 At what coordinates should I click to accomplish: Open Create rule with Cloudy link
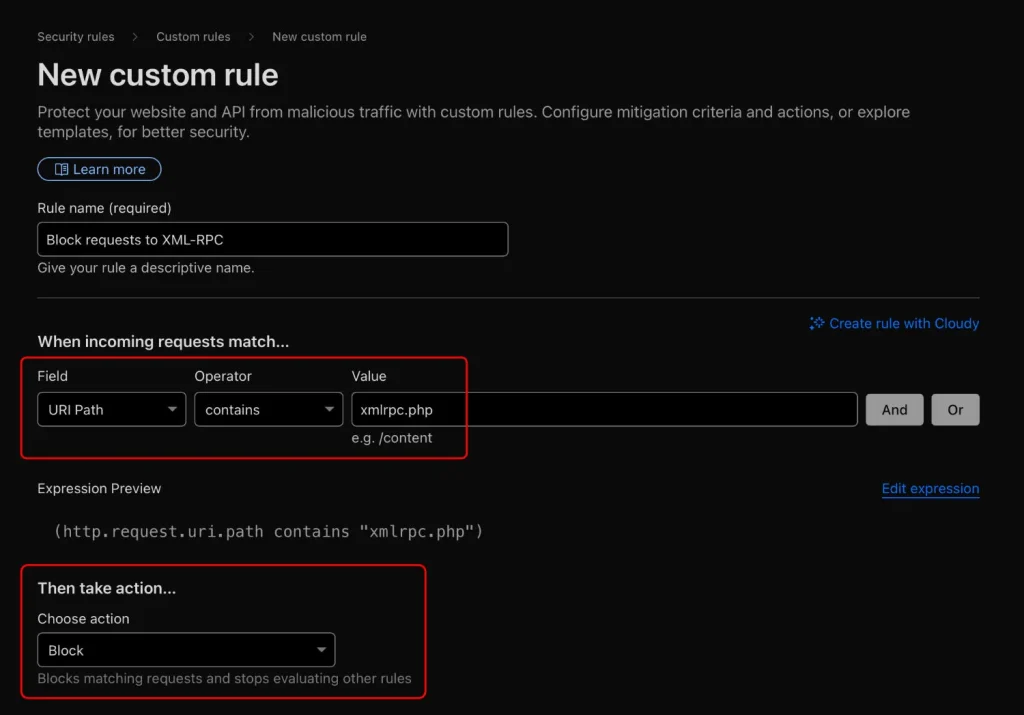click(894, 323)
